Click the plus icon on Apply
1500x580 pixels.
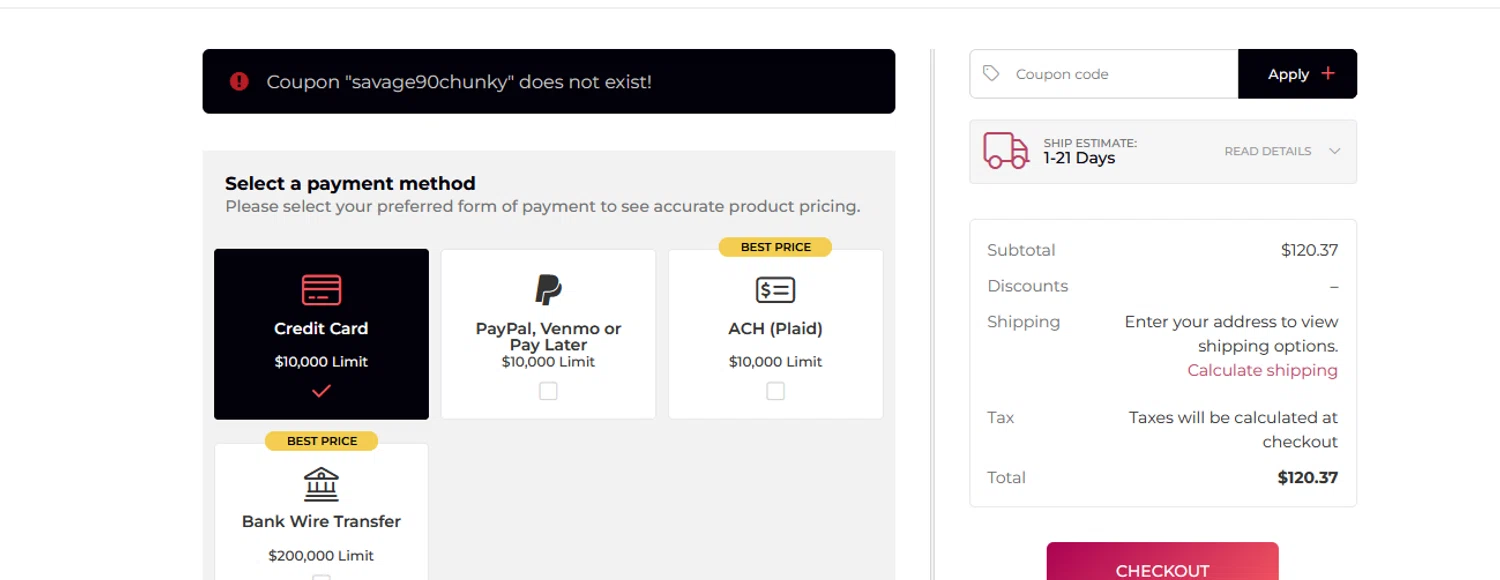click(1328, 73)
